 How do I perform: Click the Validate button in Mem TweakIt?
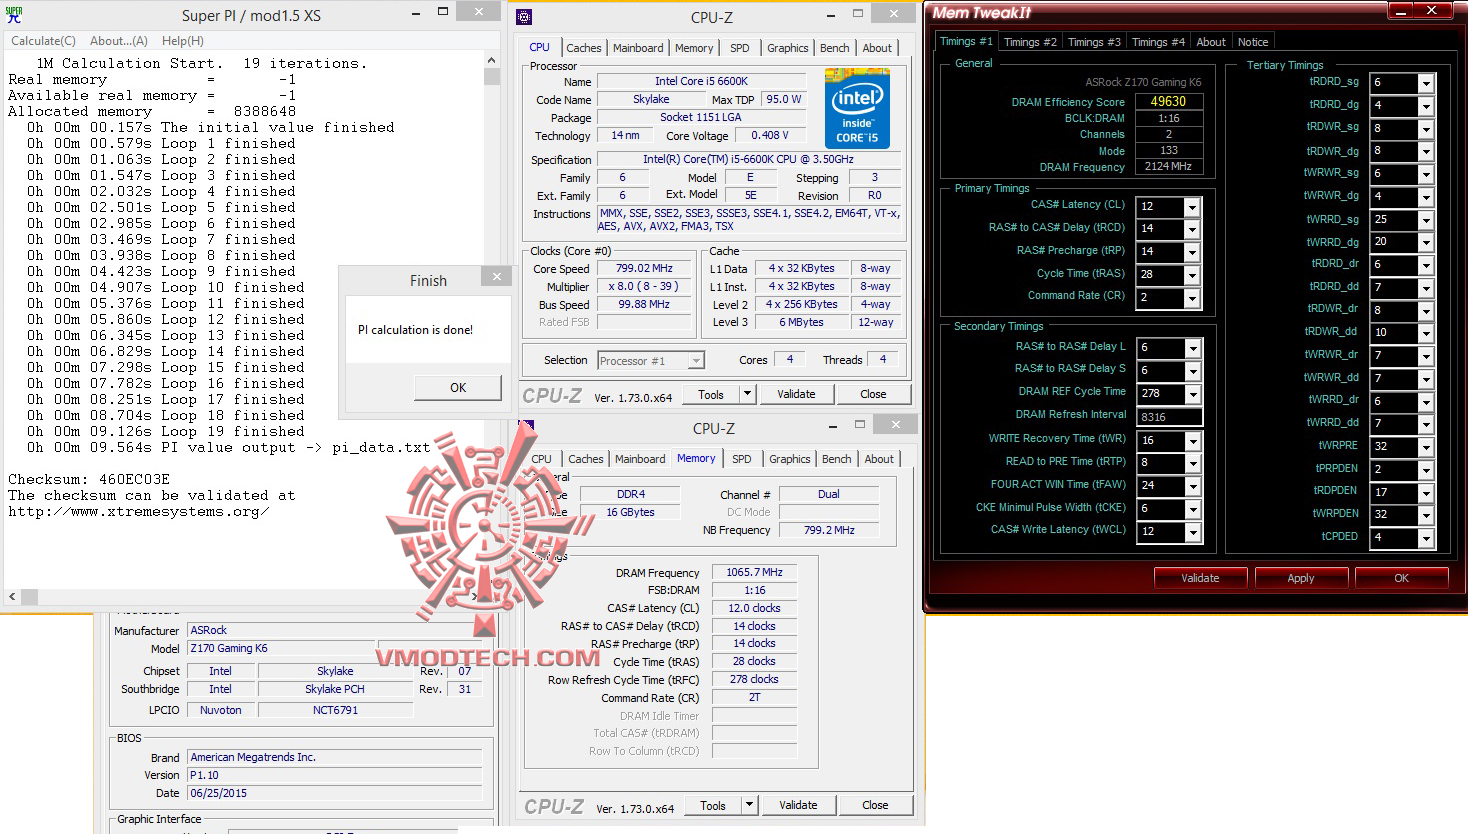[1200, 578]
